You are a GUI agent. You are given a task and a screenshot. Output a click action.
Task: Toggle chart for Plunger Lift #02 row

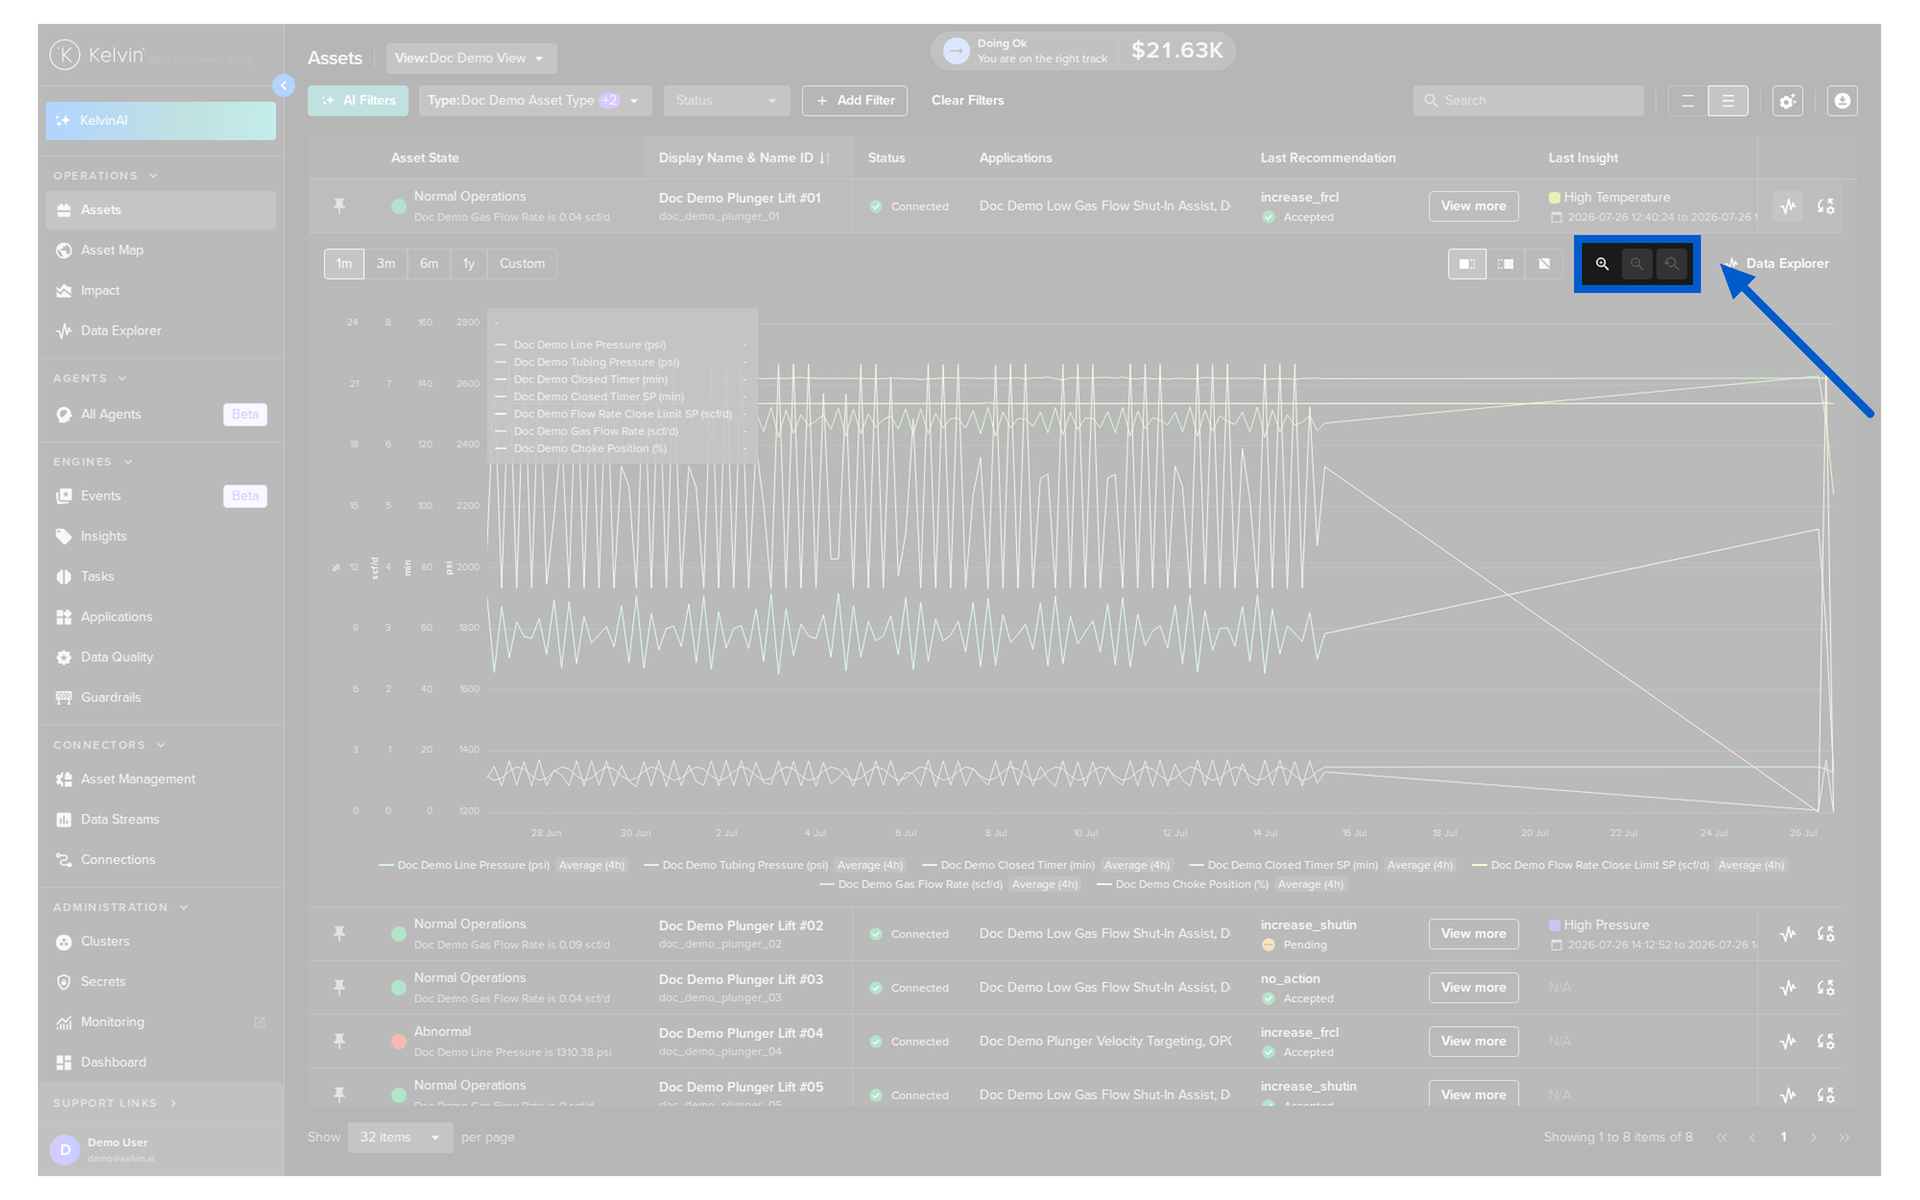click(x=1788, y=934)
